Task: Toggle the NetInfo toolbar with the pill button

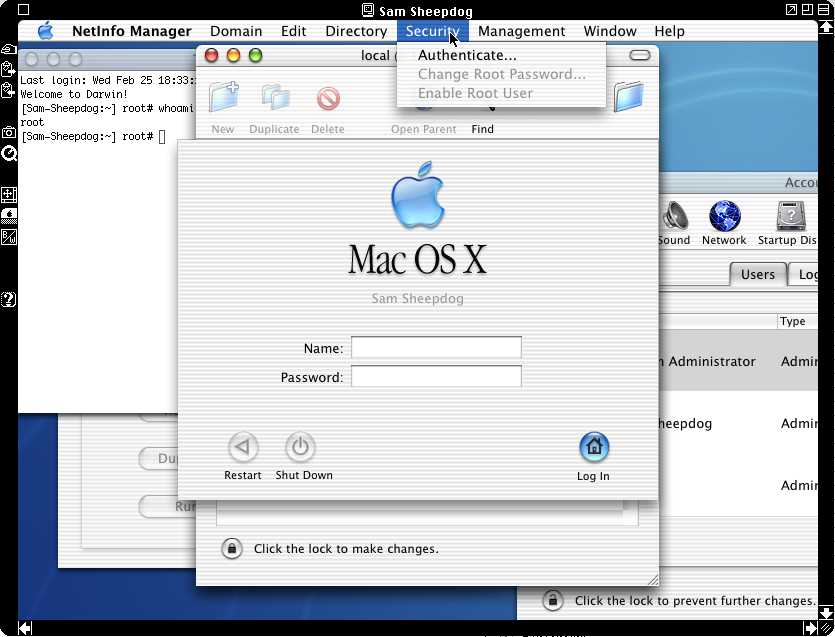Action: (x=640, y=55)
